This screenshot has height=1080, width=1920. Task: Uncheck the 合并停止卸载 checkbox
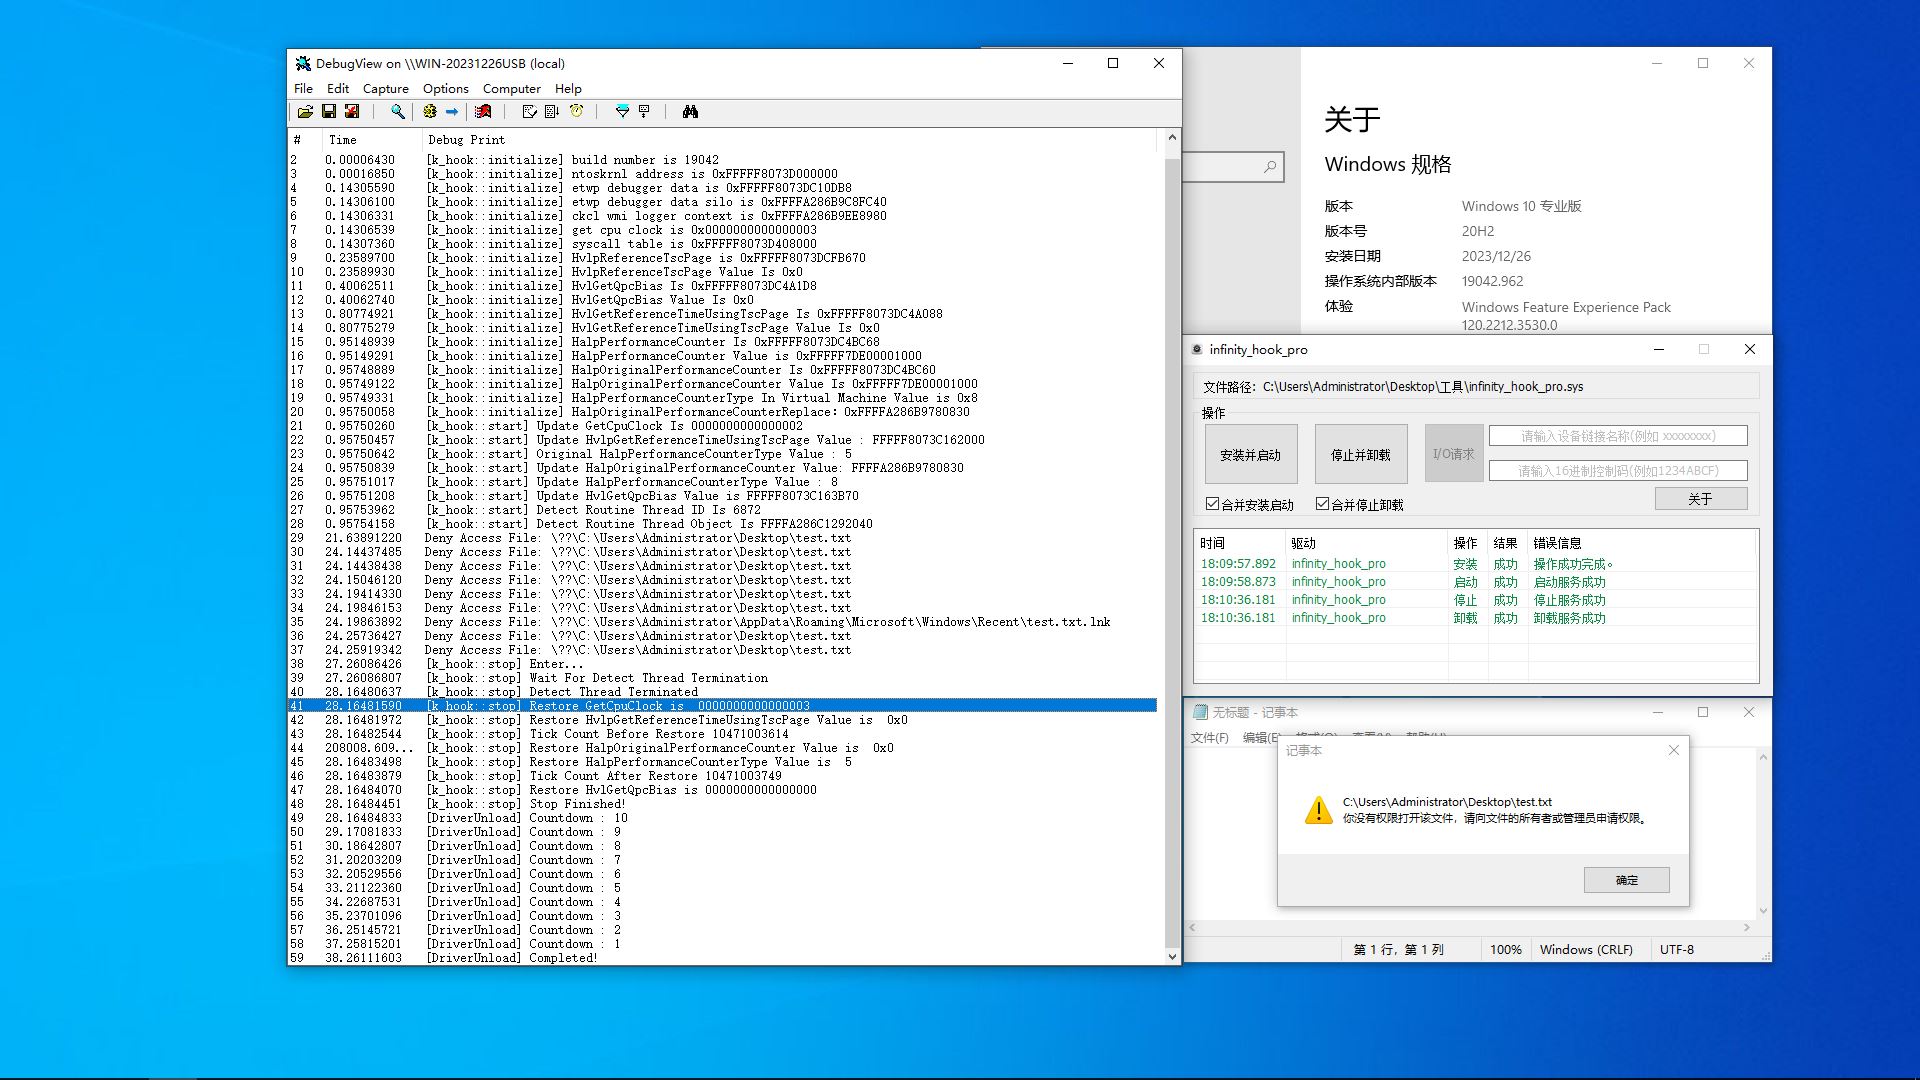tap(1322, 504)
